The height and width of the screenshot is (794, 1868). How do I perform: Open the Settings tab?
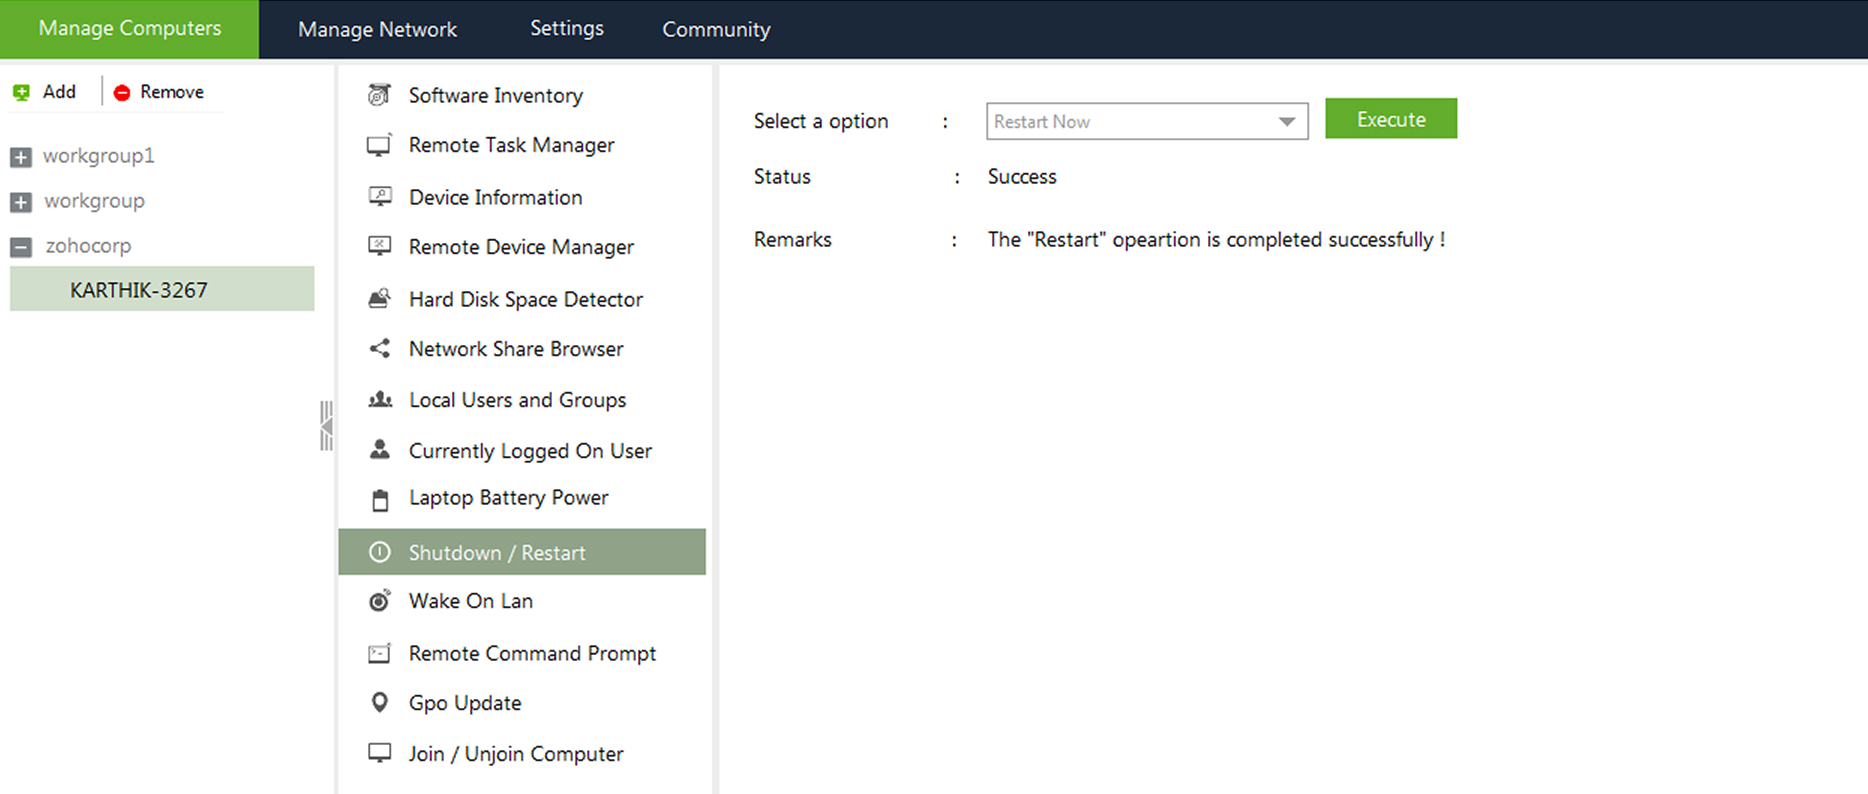coord(566,28)
